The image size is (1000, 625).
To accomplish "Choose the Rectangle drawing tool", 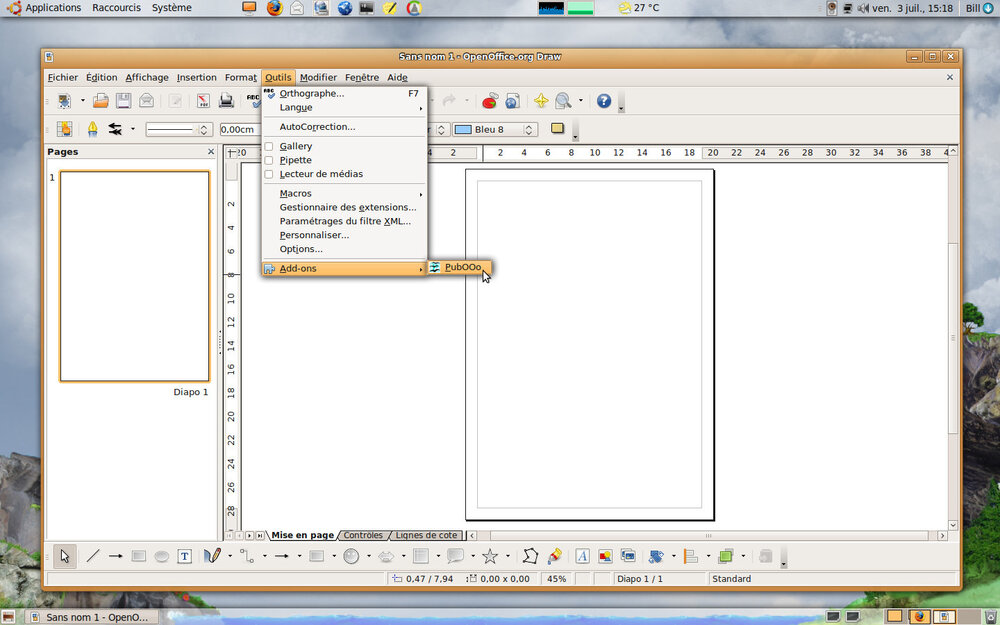I will coord(139,556).
